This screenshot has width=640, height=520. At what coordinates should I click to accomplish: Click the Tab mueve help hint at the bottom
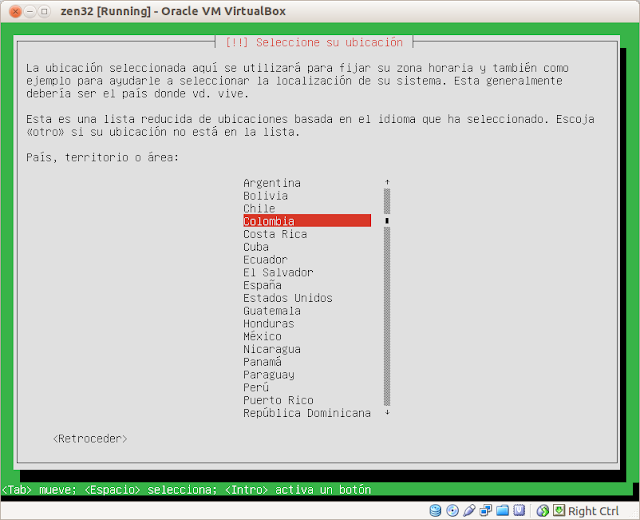39,489
